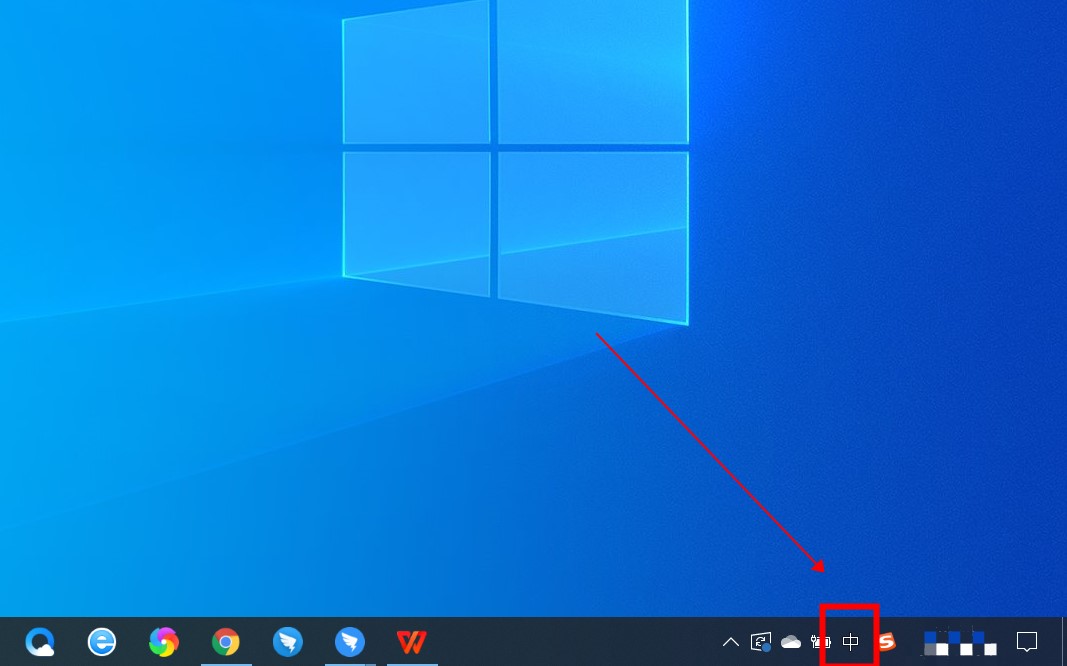Open the QQ Browser taskbar icon
Viewport: 1067px width, 666px height.
[x=40, y=641]
